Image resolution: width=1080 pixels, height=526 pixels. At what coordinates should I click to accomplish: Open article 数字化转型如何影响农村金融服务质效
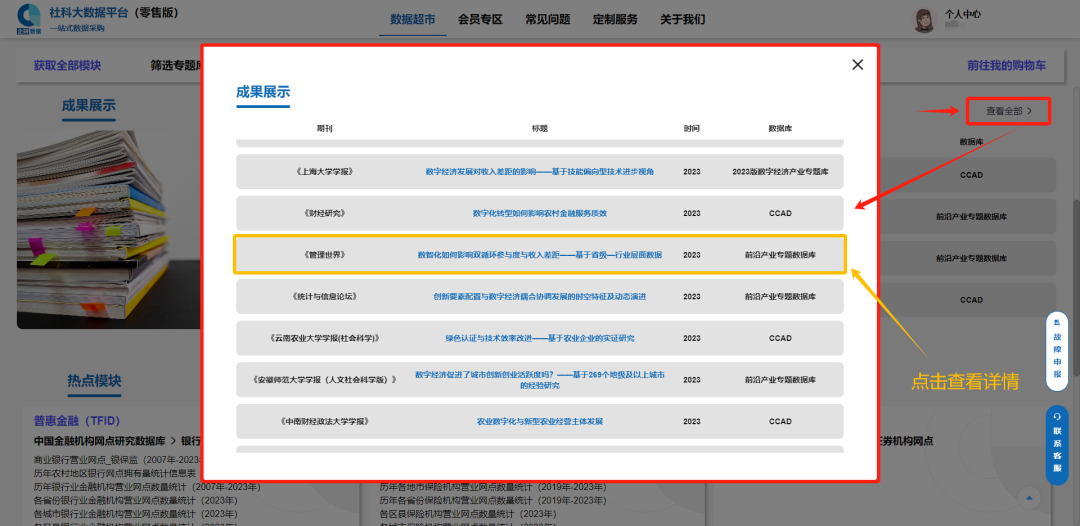click(539, 213)
